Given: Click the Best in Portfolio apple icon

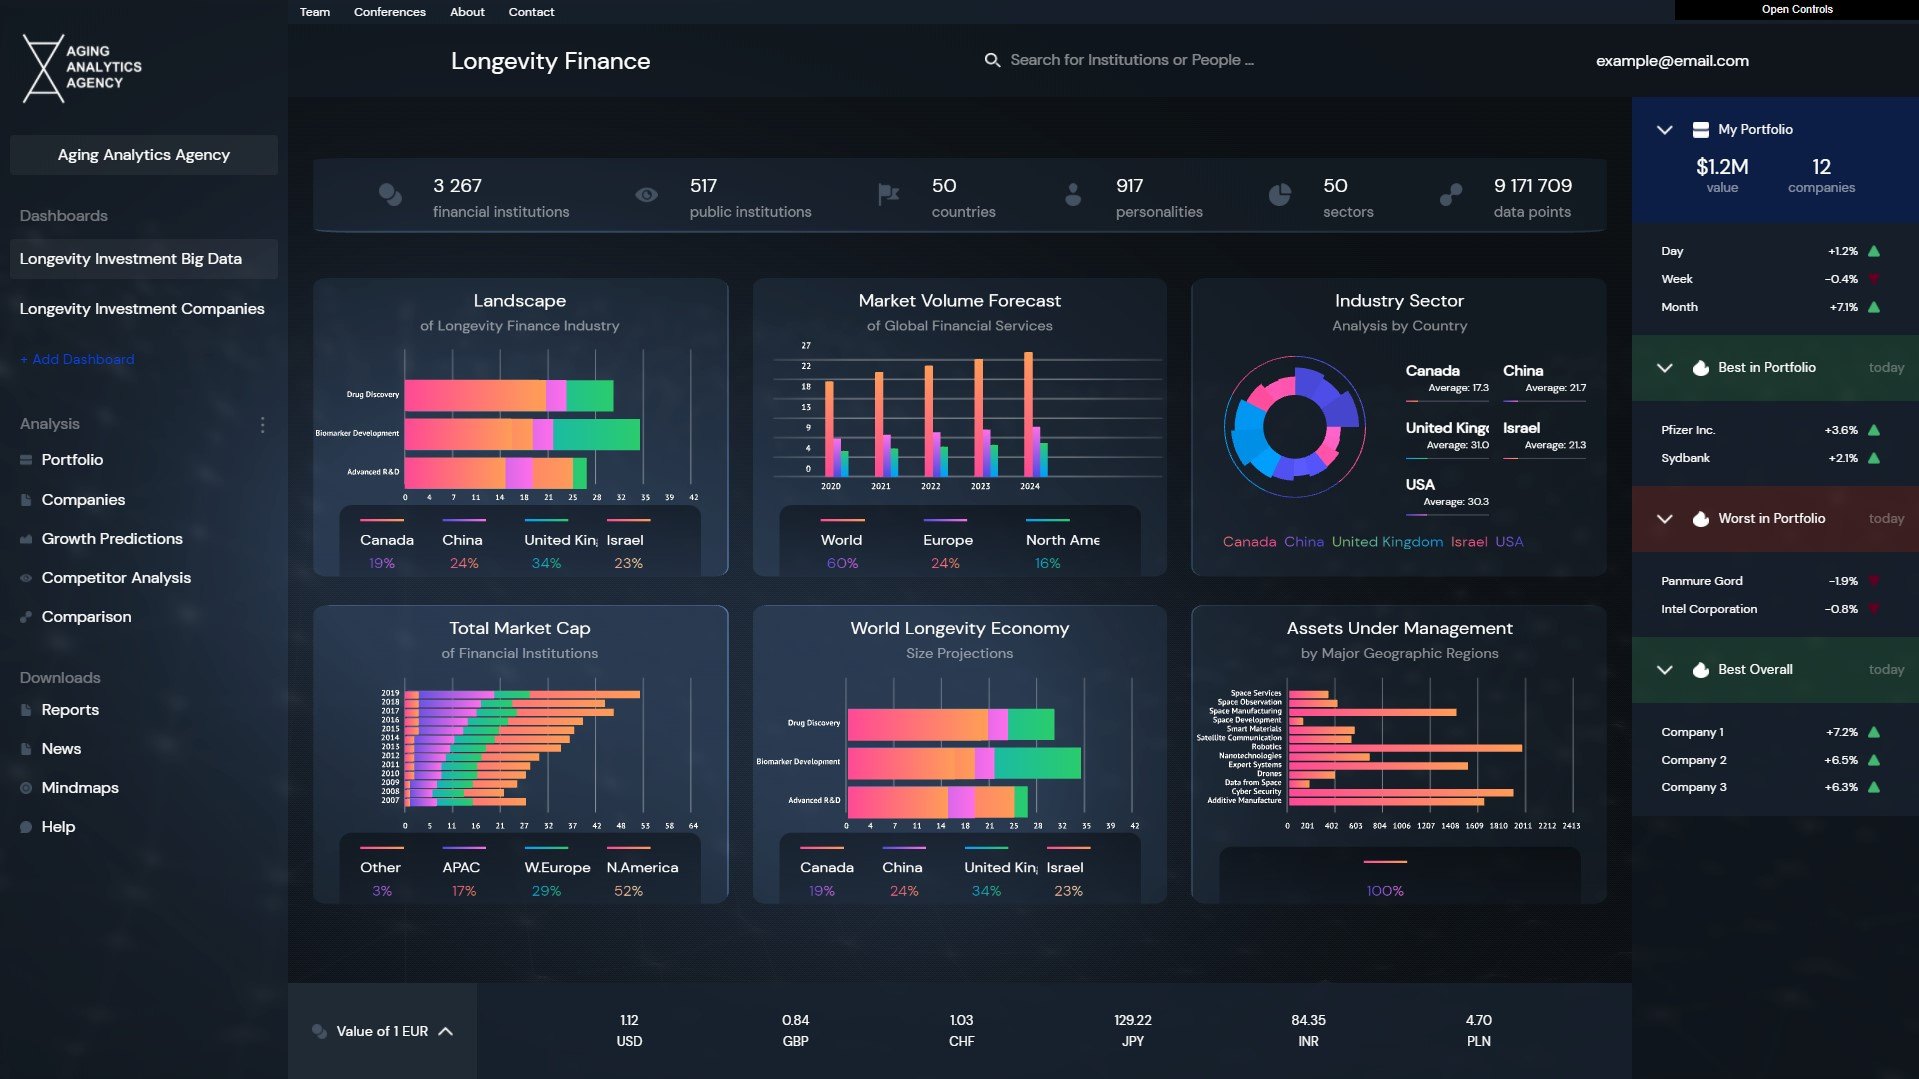Looking at the screenshot, I should tap(1700, 368).
